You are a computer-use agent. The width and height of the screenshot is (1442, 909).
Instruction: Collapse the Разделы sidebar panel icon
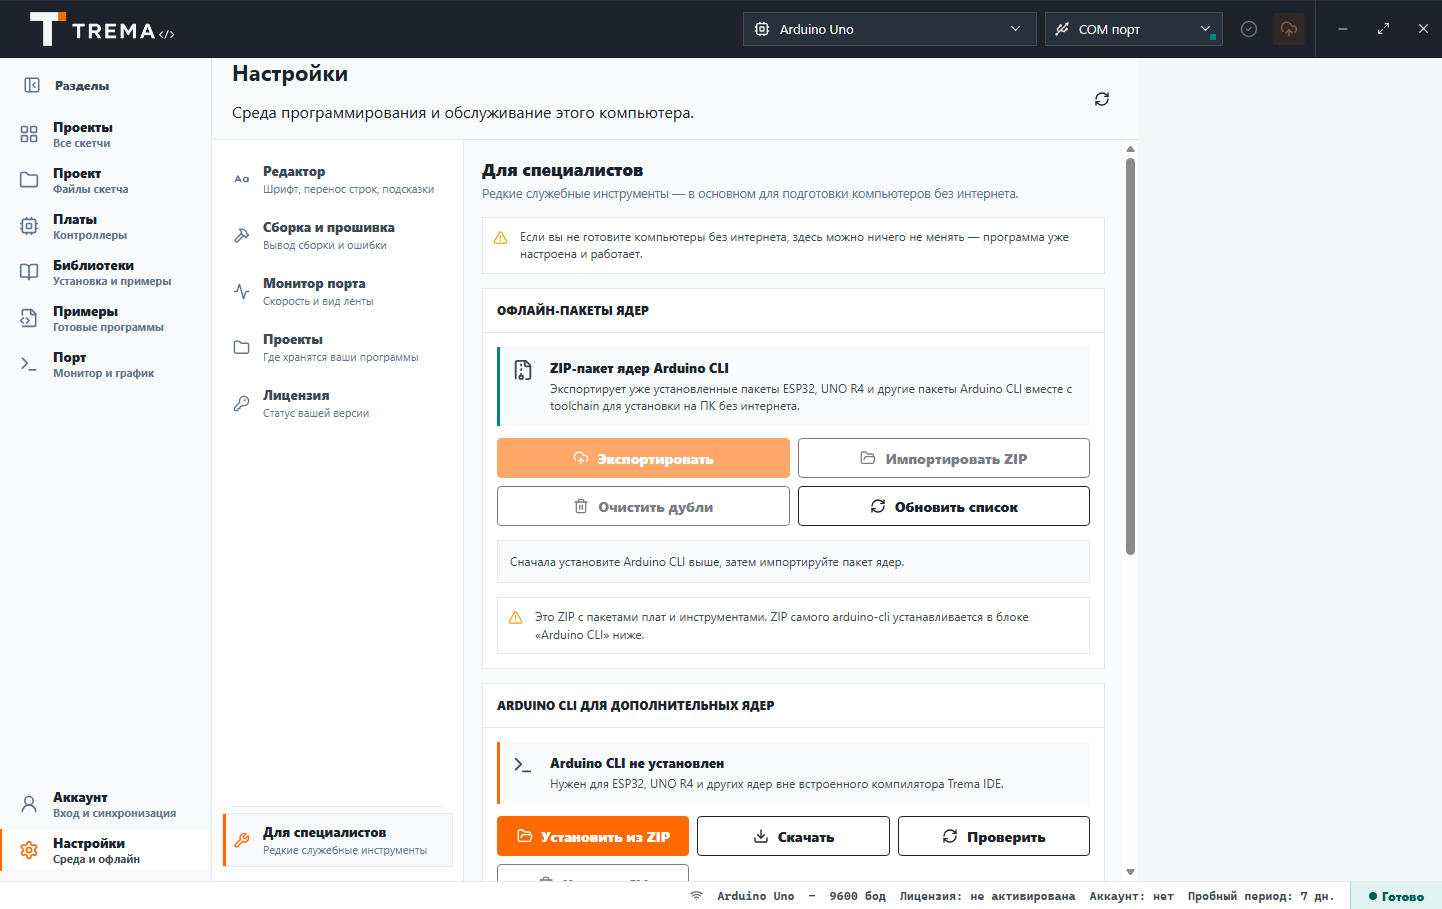pyautogui.click(x=32, y=85)
